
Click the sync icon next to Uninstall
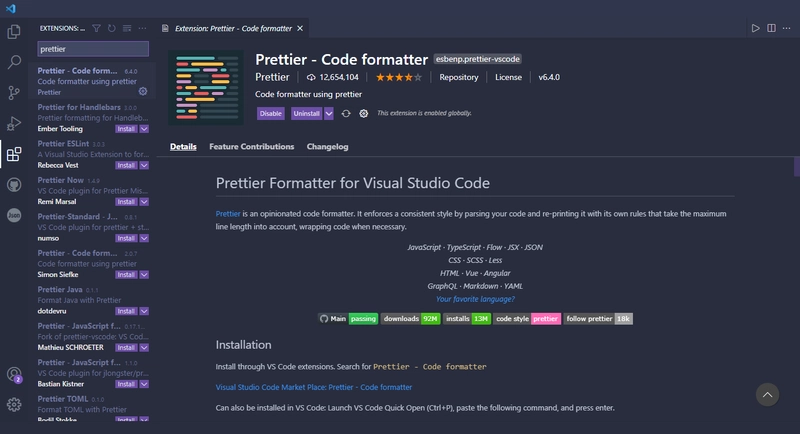pyautogui.click(x=346, y=114)
